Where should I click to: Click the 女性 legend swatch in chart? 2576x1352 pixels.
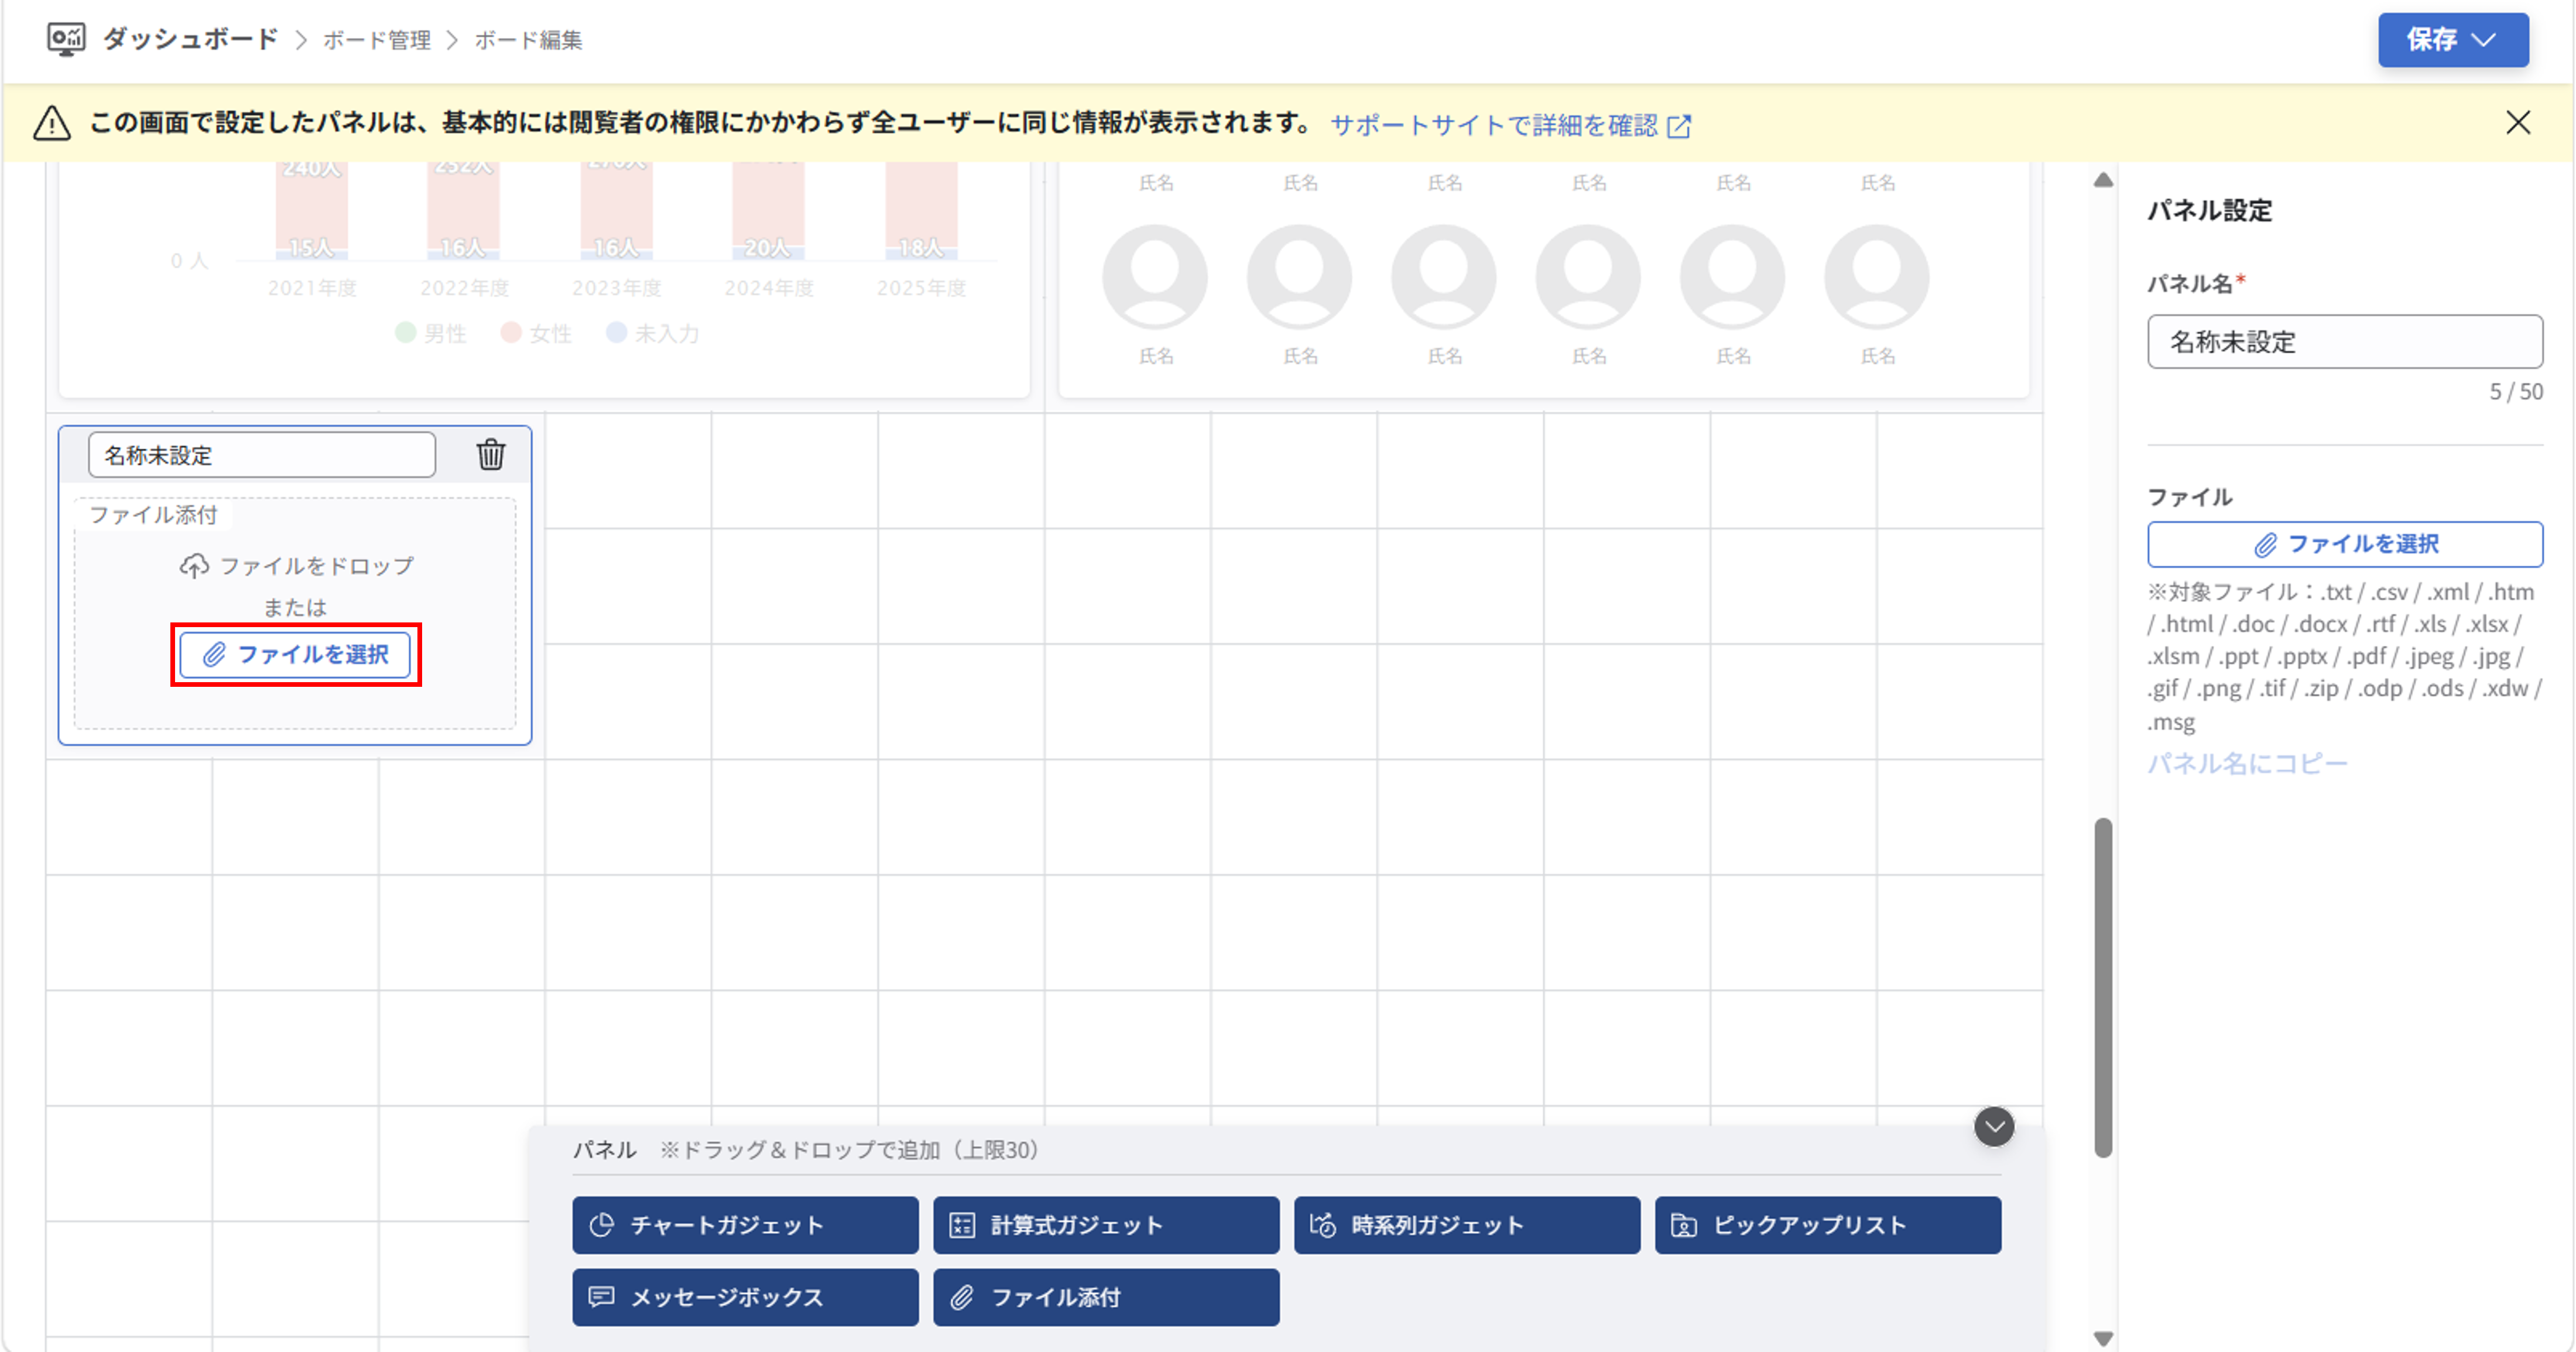click(510, 332)
